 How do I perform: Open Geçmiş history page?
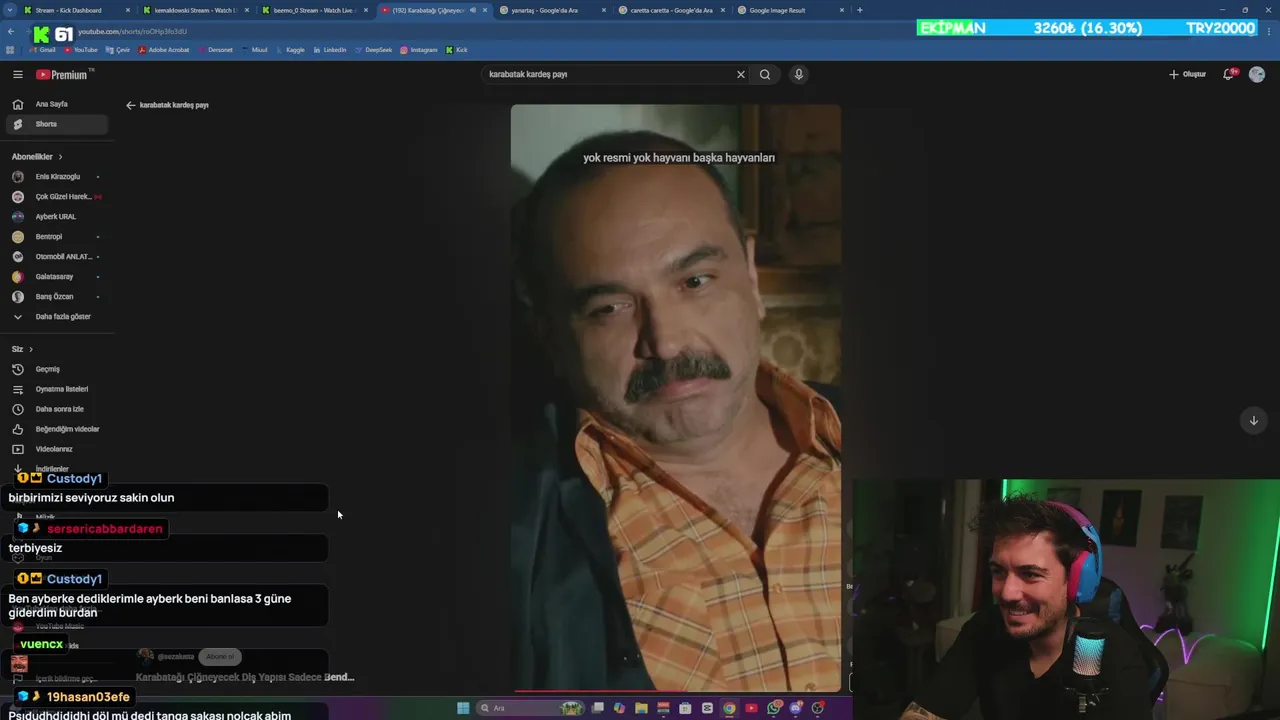pyautogui.click(x=56, y=369)
